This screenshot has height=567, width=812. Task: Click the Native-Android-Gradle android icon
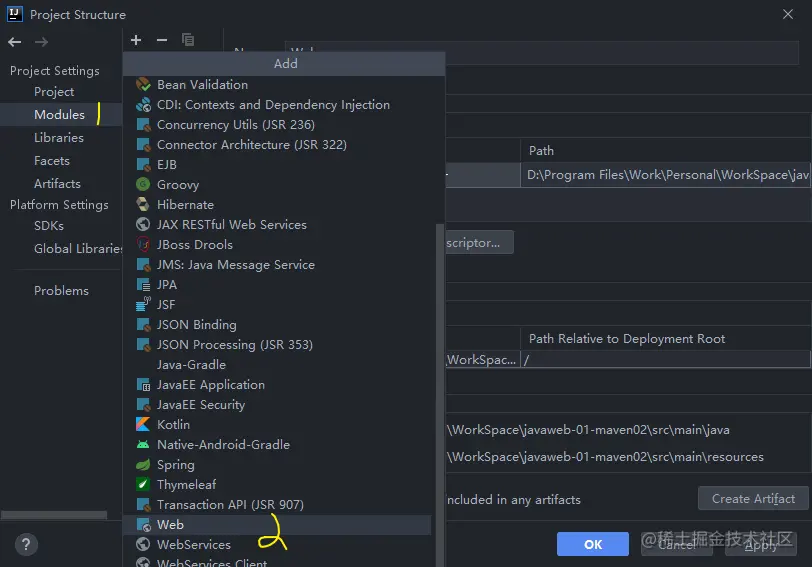click(x=143, y=445)
